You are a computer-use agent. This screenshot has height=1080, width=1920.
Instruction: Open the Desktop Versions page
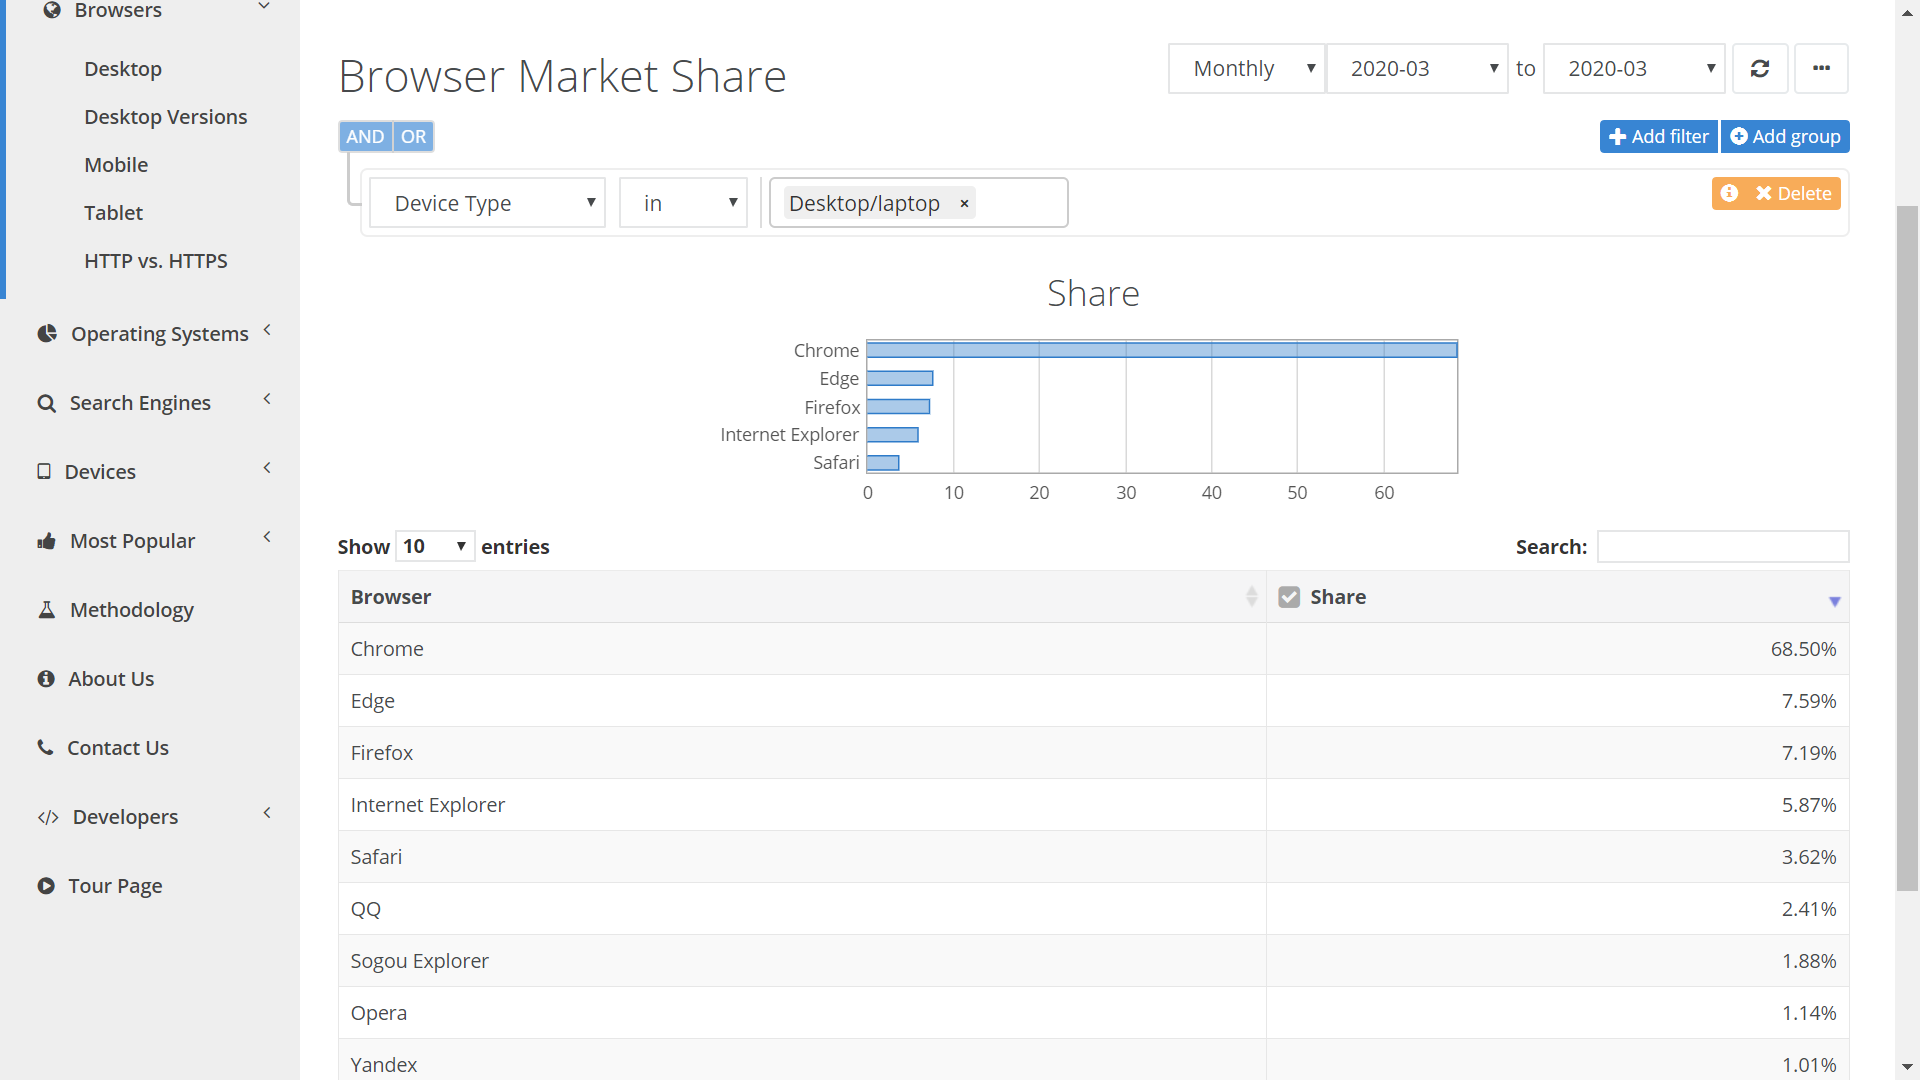point(165,117)
